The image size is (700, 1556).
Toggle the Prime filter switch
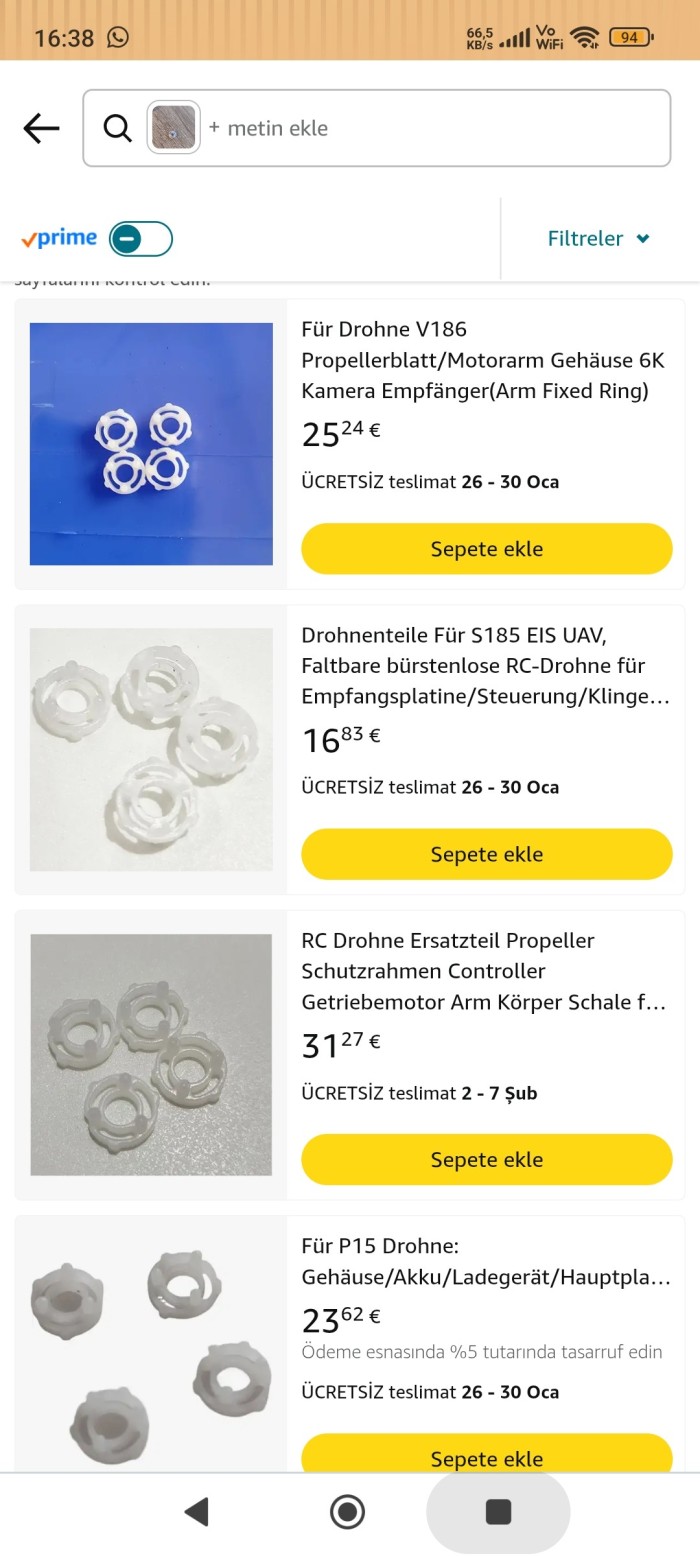[141, 239]
